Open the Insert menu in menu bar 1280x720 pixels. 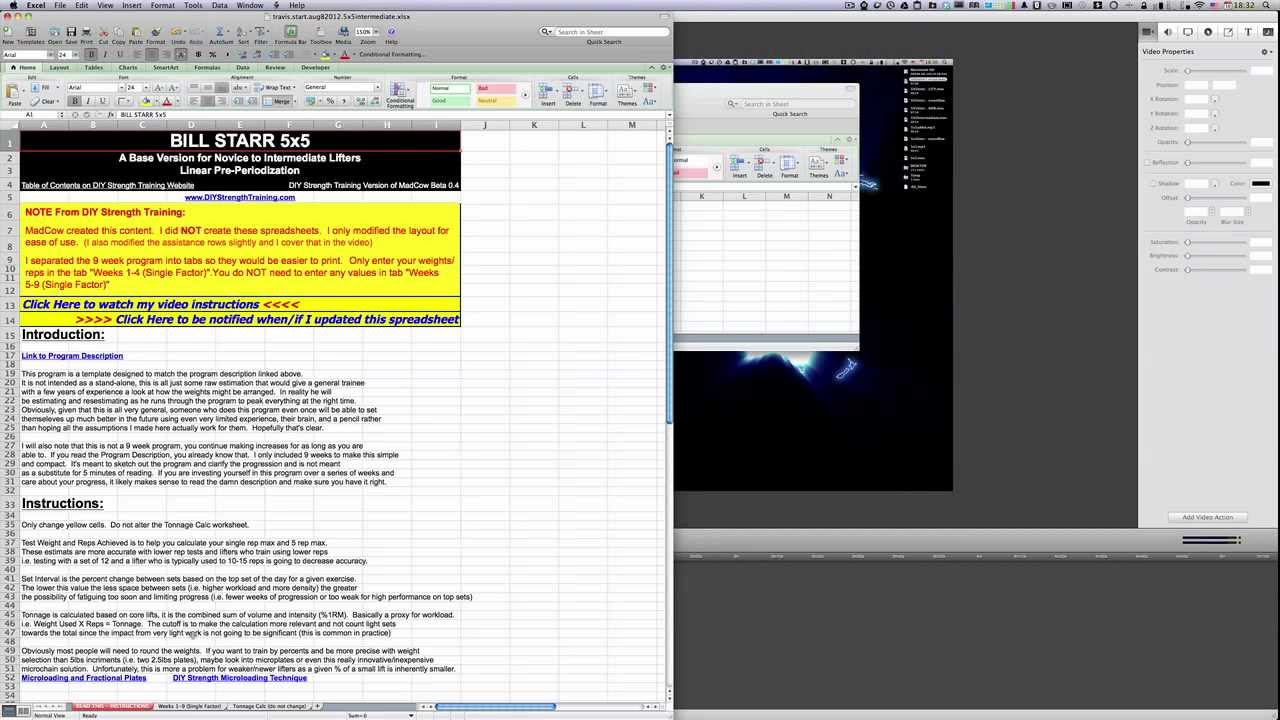(131, 5)
